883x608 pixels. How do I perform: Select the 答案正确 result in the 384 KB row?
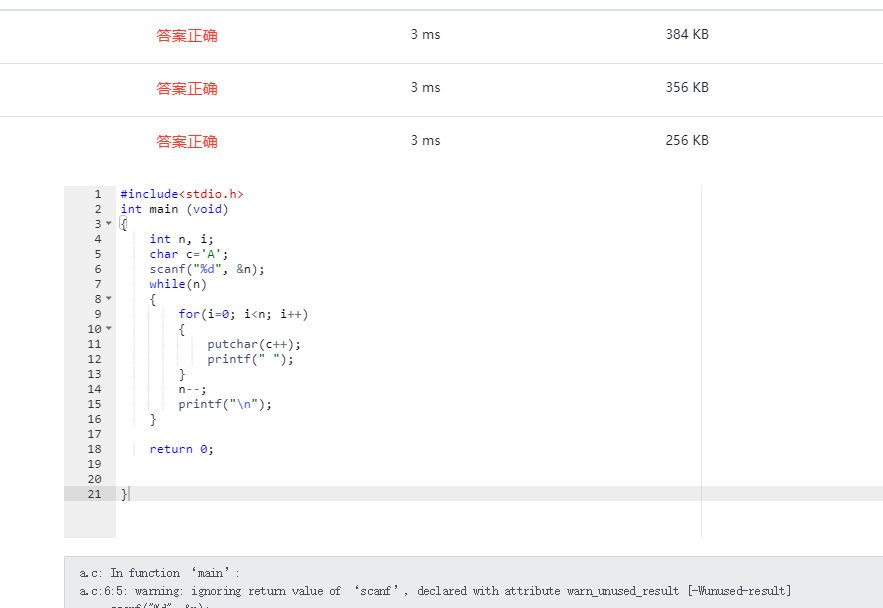coord(187,35)
